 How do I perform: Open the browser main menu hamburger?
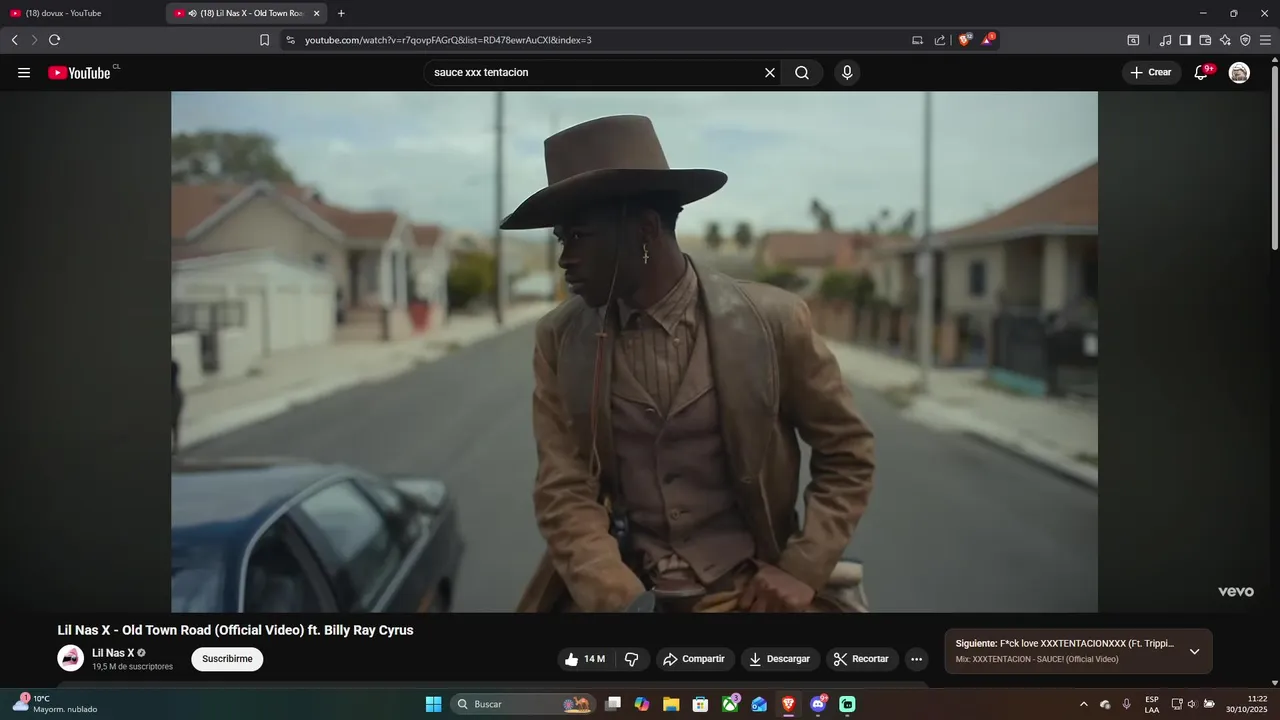click(1266, 40)
